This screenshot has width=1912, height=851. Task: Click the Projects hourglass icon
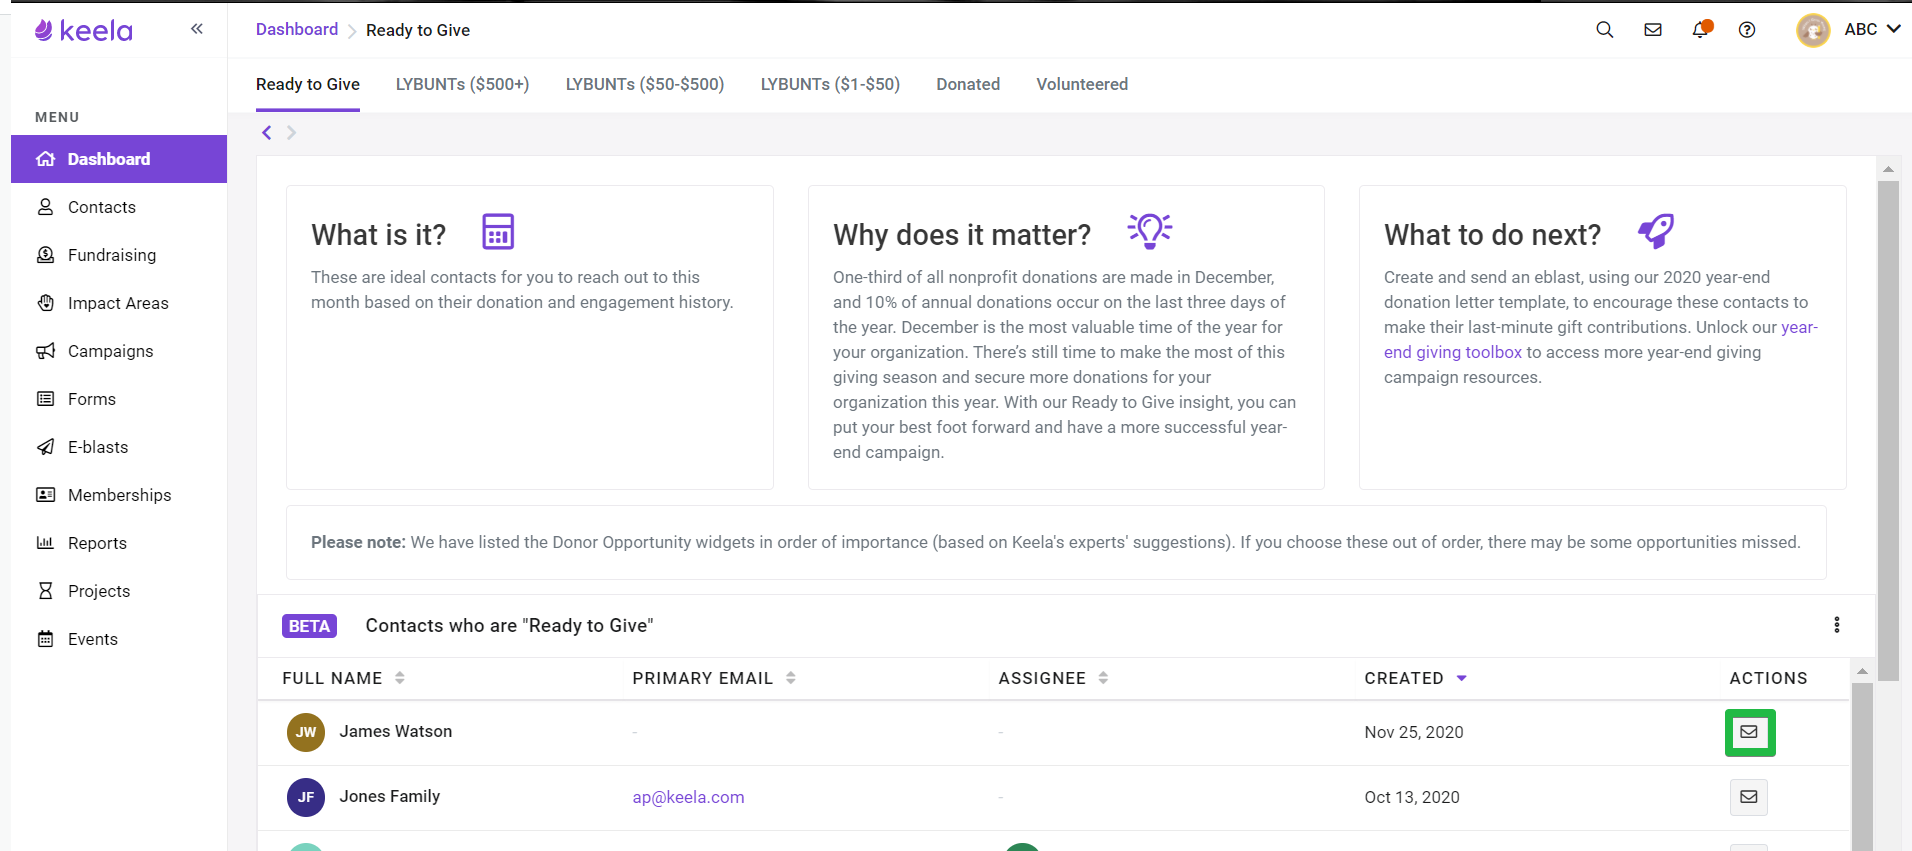point(45,591)
